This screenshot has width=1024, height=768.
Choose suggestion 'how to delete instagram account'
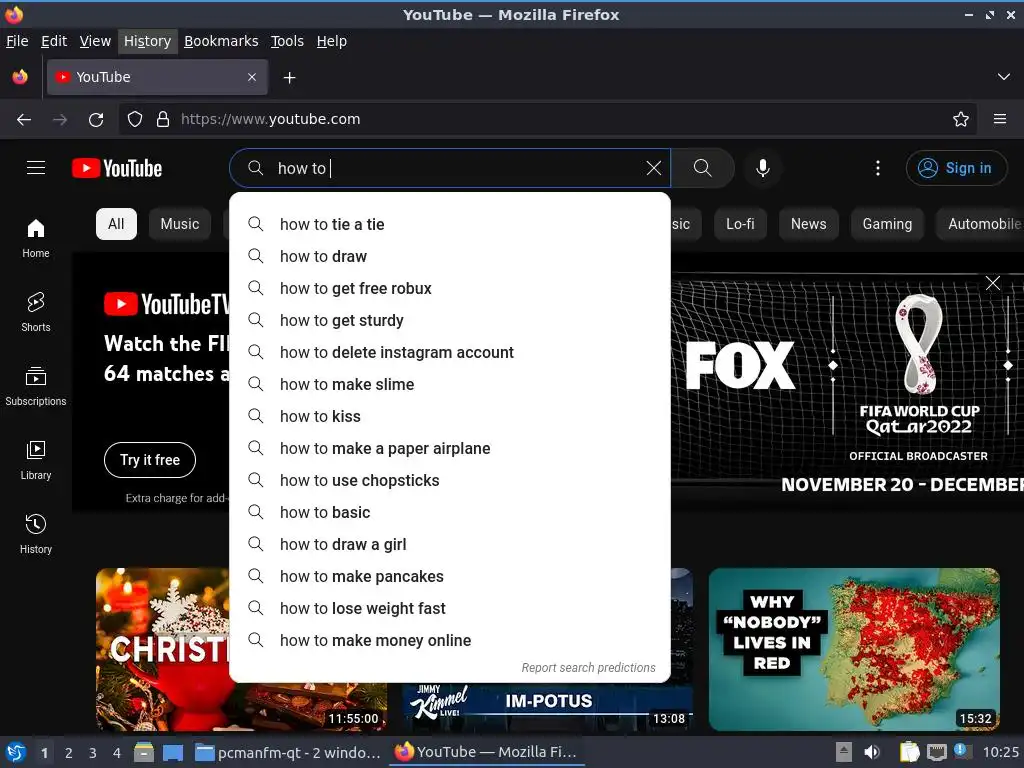pos(450,352)
